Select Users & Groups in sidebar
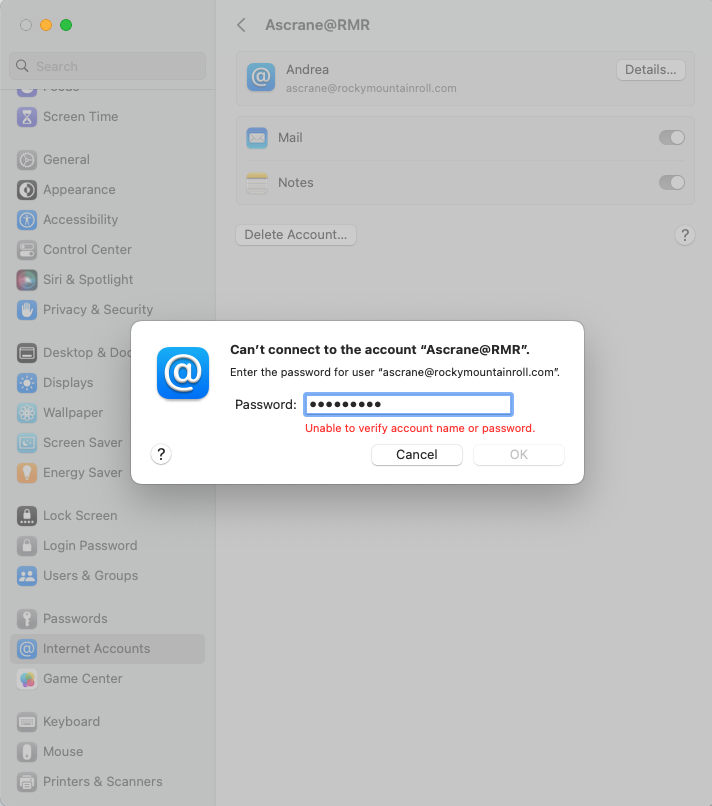The height and width of the screenshot is (806, 712). click(90, 576)
